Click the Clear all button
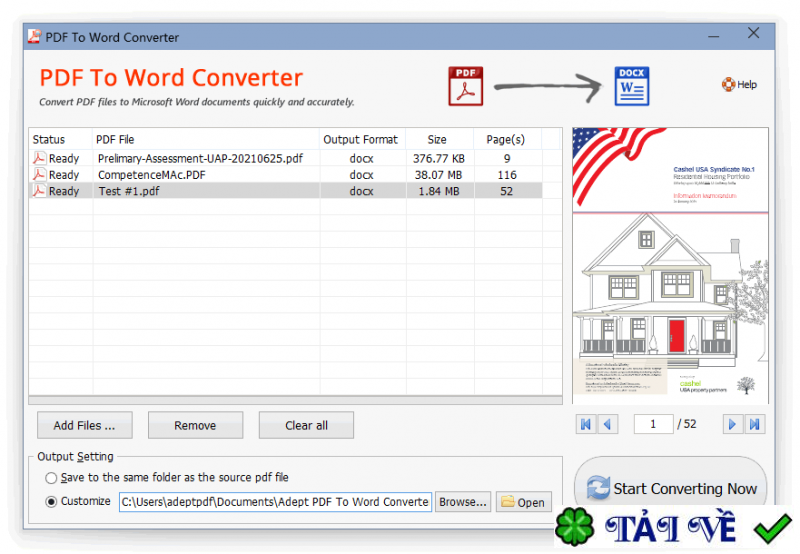The image size is (800, 554). coord(306,425)
